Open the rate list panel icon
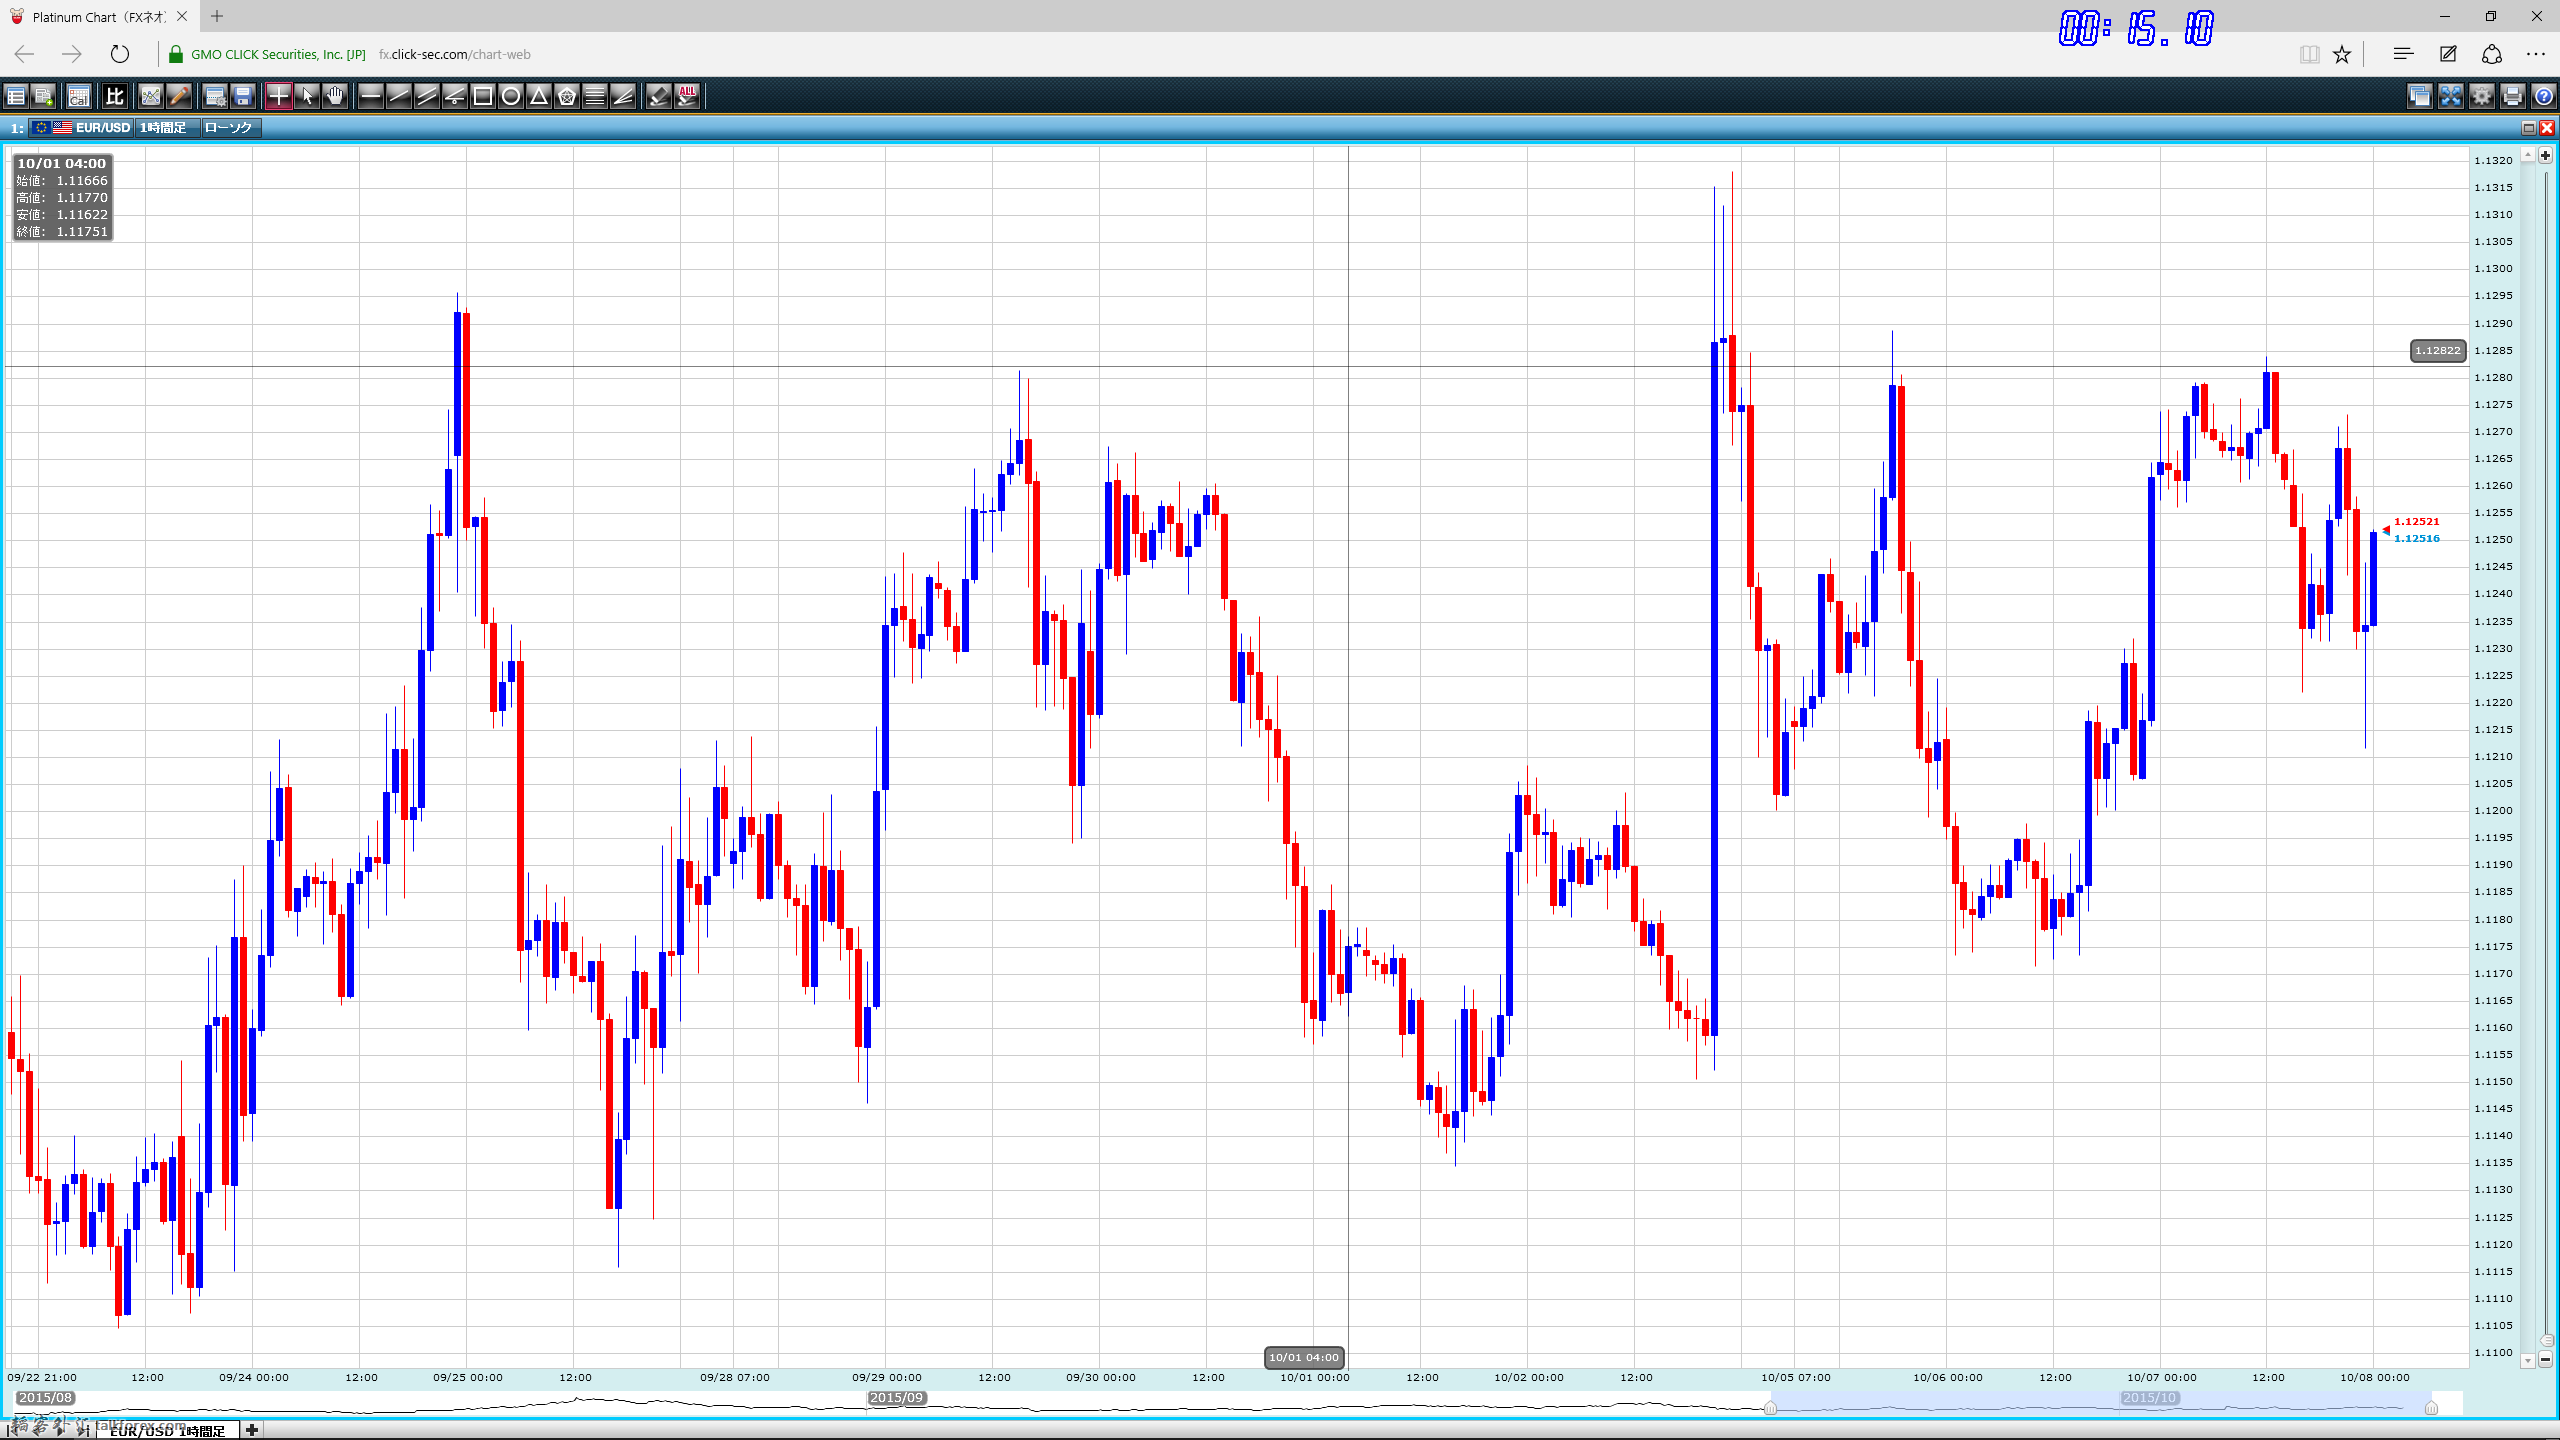The width and height of the screenshot is (2560, 1440). (16, 96)
